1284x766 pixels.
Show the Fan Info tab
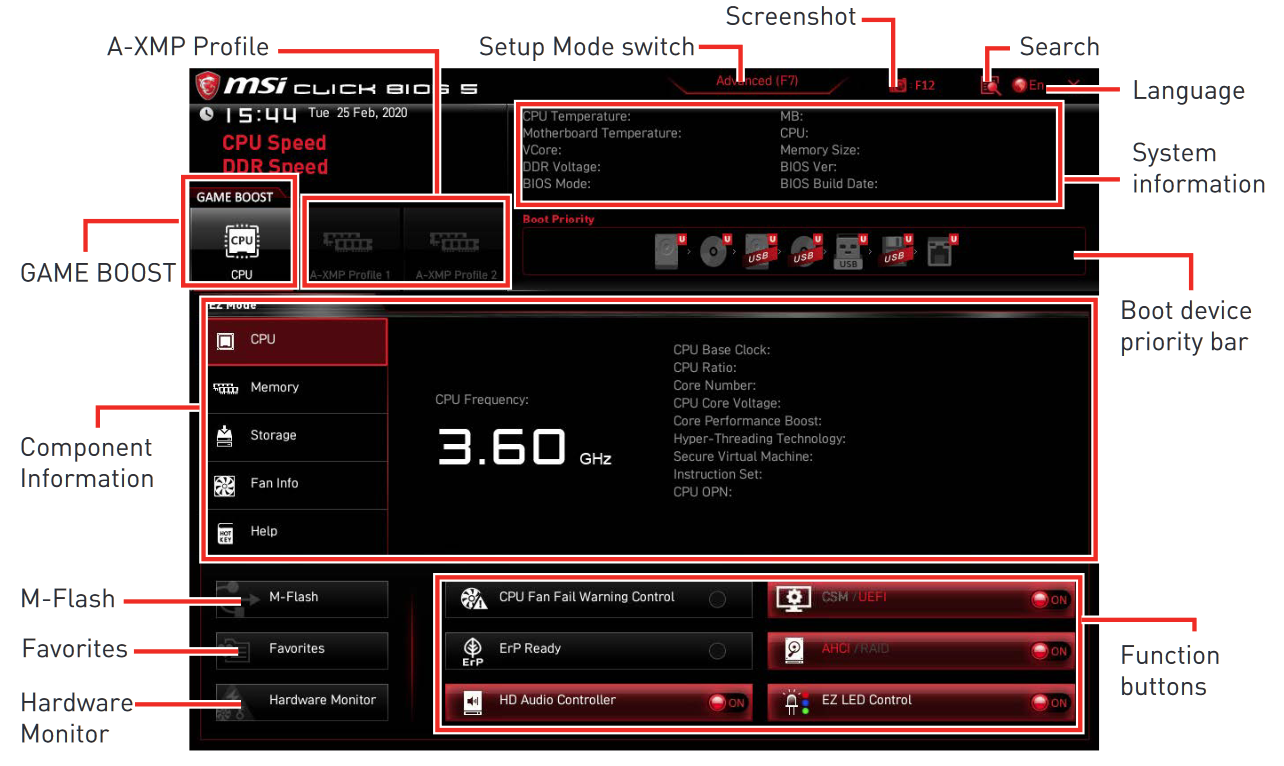(298, 485)
